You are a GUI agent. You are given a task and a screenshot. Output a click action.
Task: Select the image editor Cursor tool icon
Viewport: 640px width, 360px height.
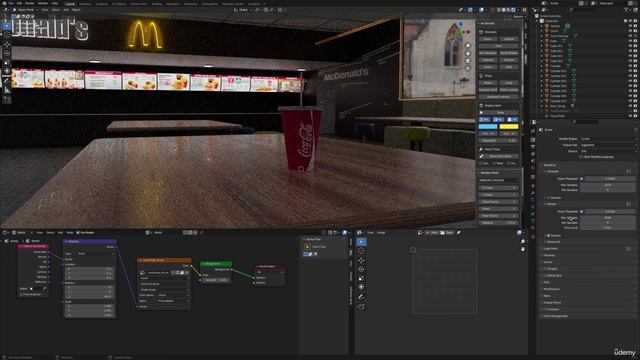[361, 251]
